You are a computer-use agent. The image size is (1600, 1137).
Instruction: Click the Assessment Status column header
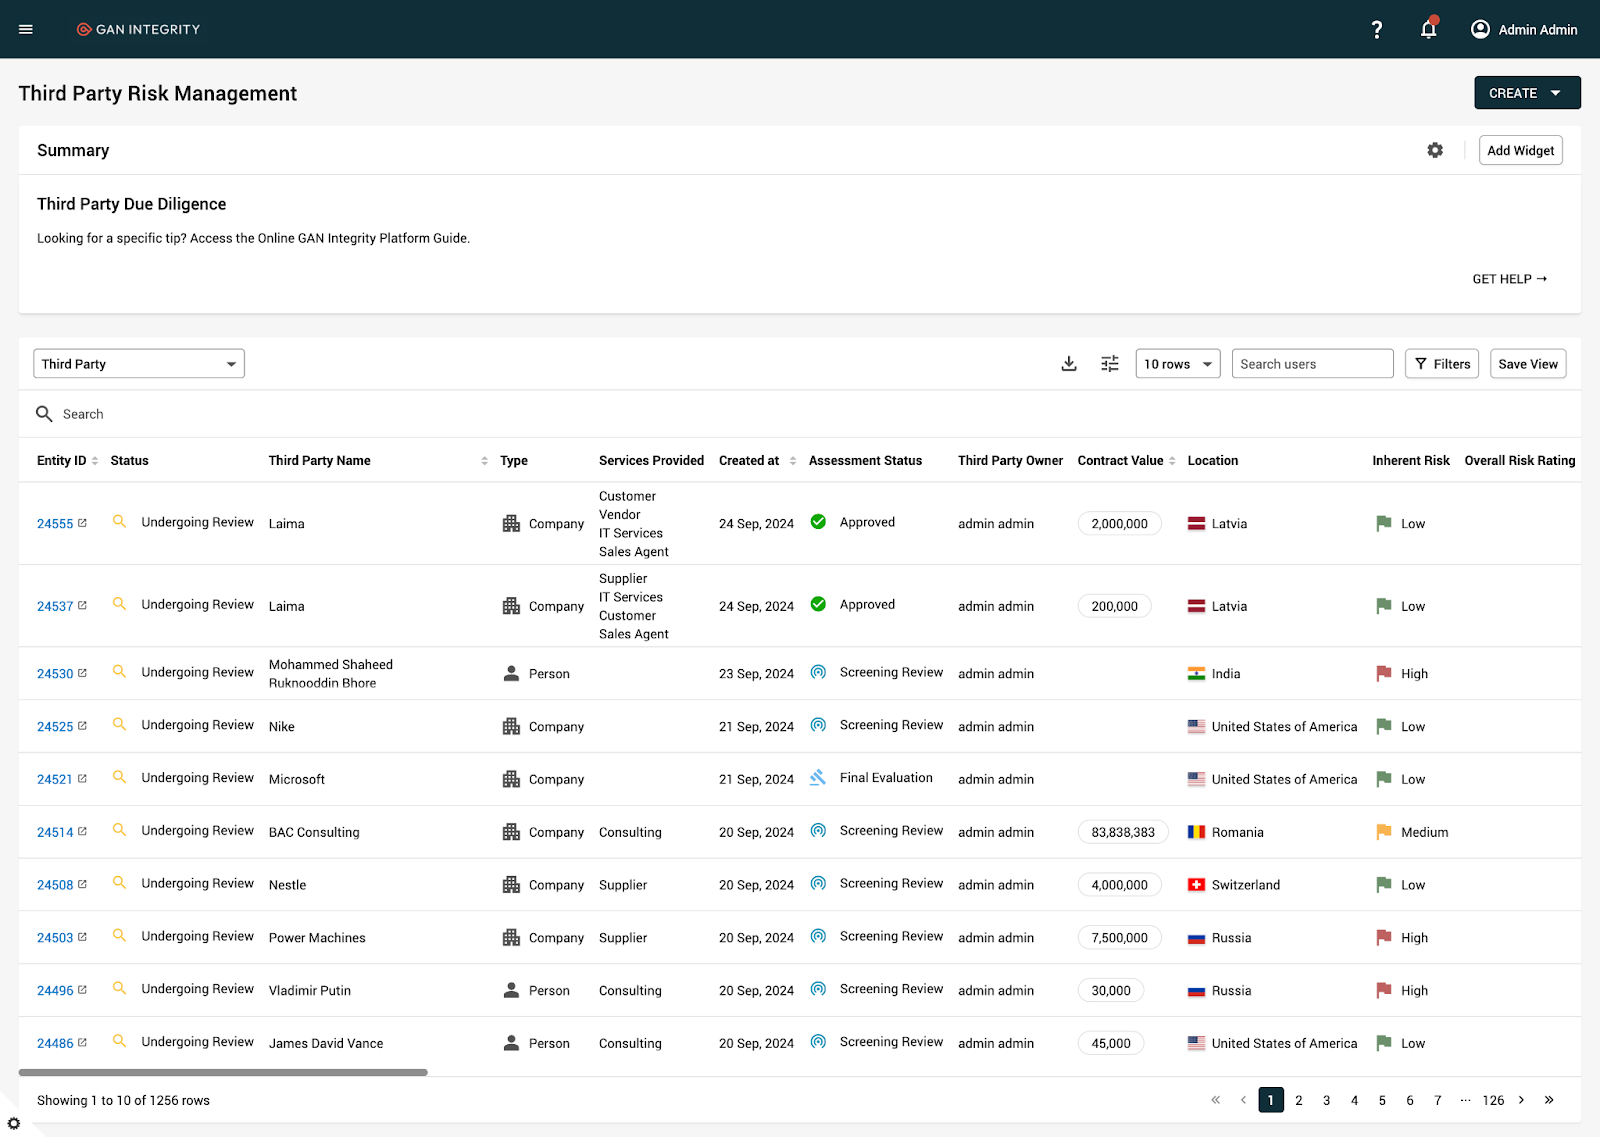[865, 461]
